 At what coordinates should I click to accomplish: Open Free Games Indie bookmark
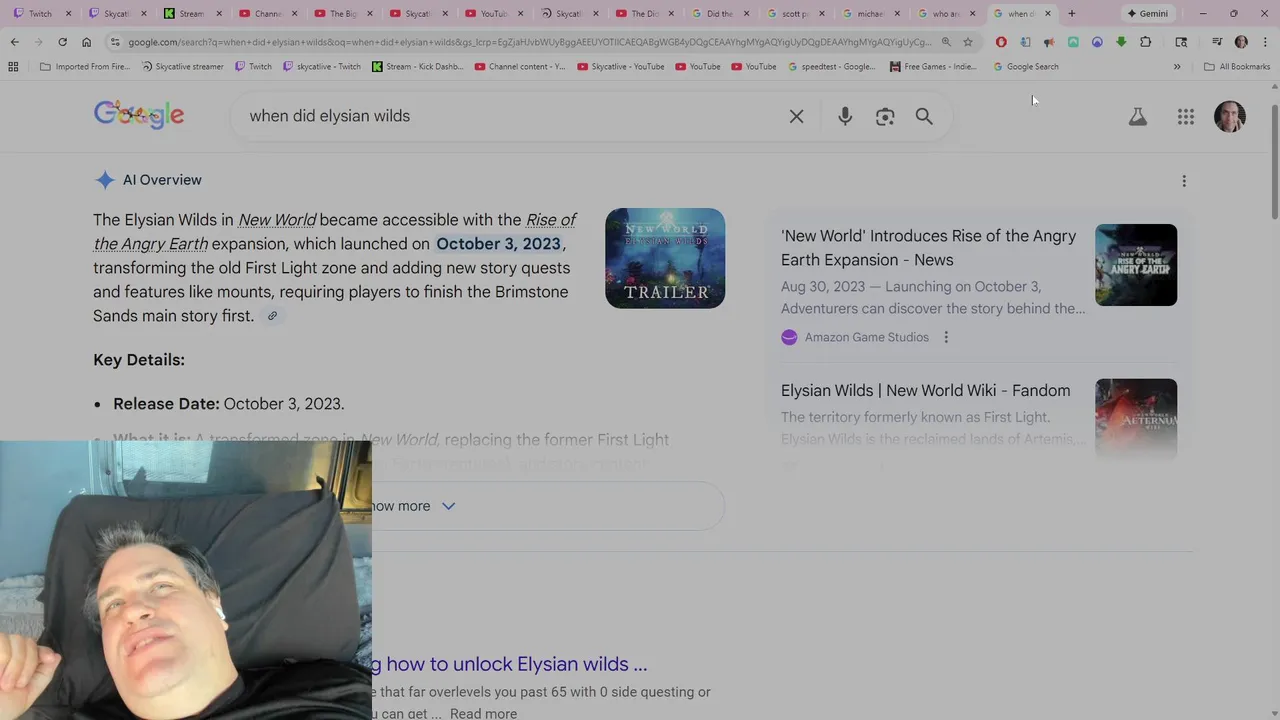pos(933,67)
